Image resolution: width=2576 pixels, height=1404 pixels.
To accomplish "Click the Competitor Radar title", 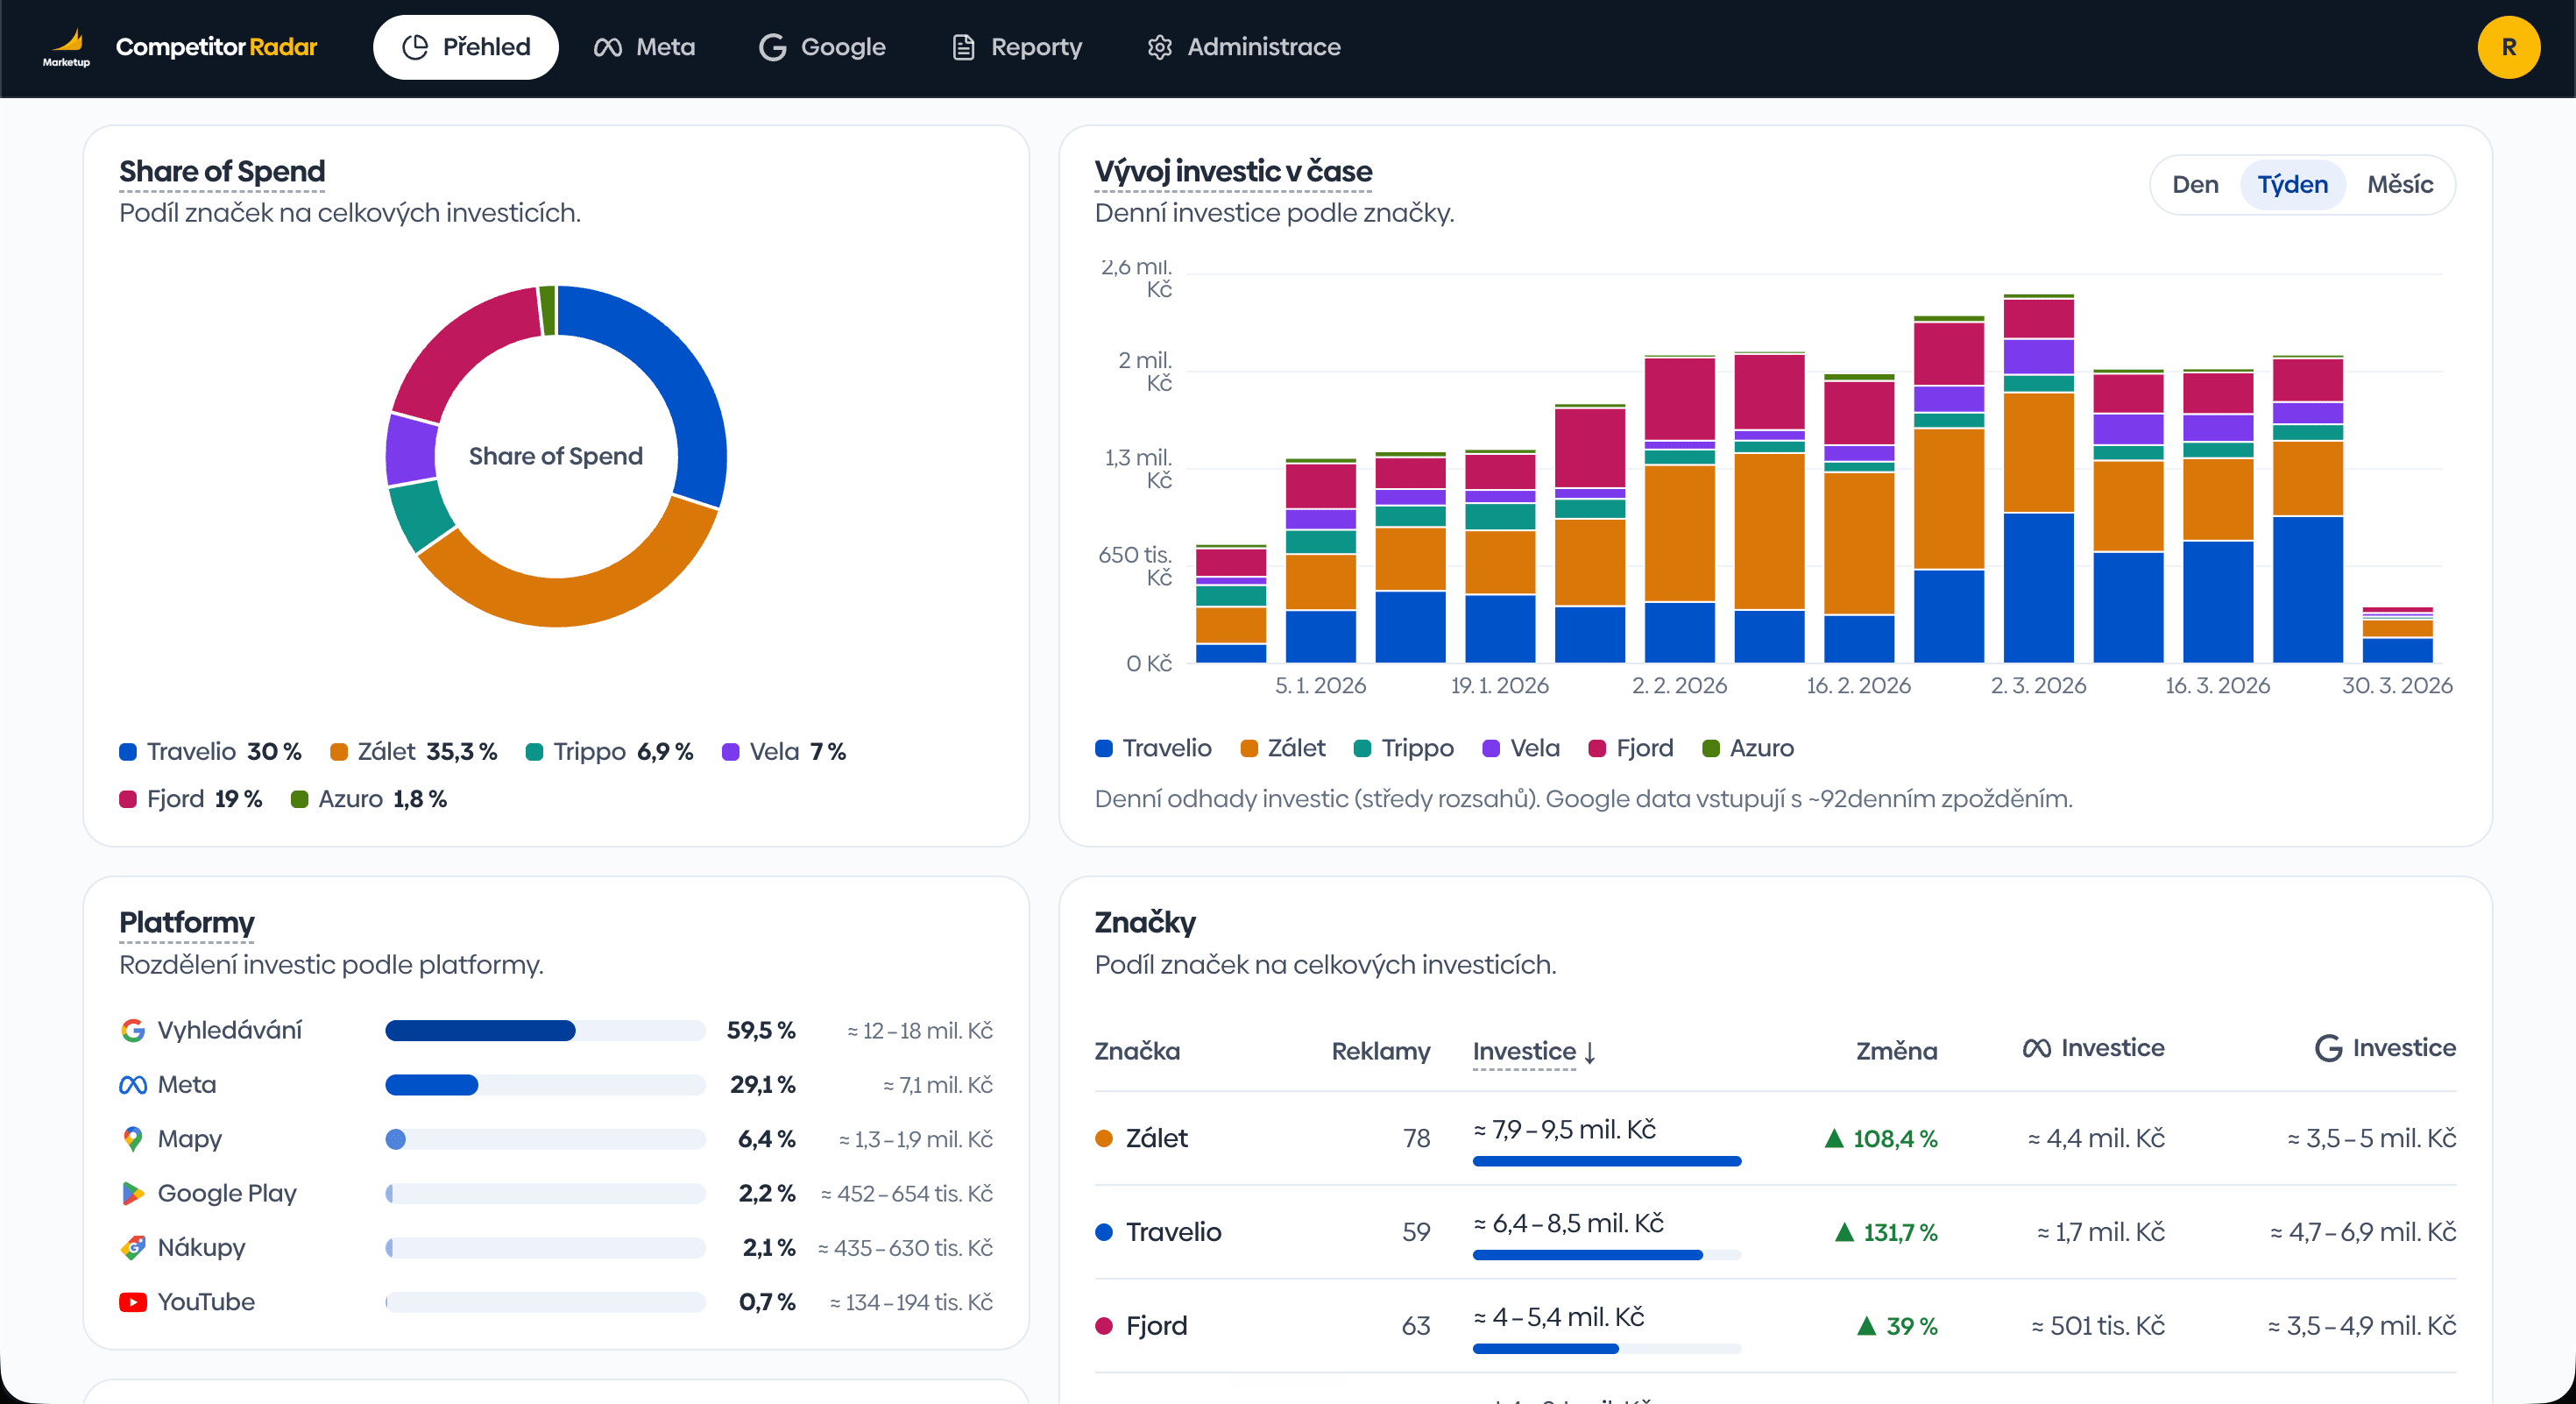I will [216, 47].
